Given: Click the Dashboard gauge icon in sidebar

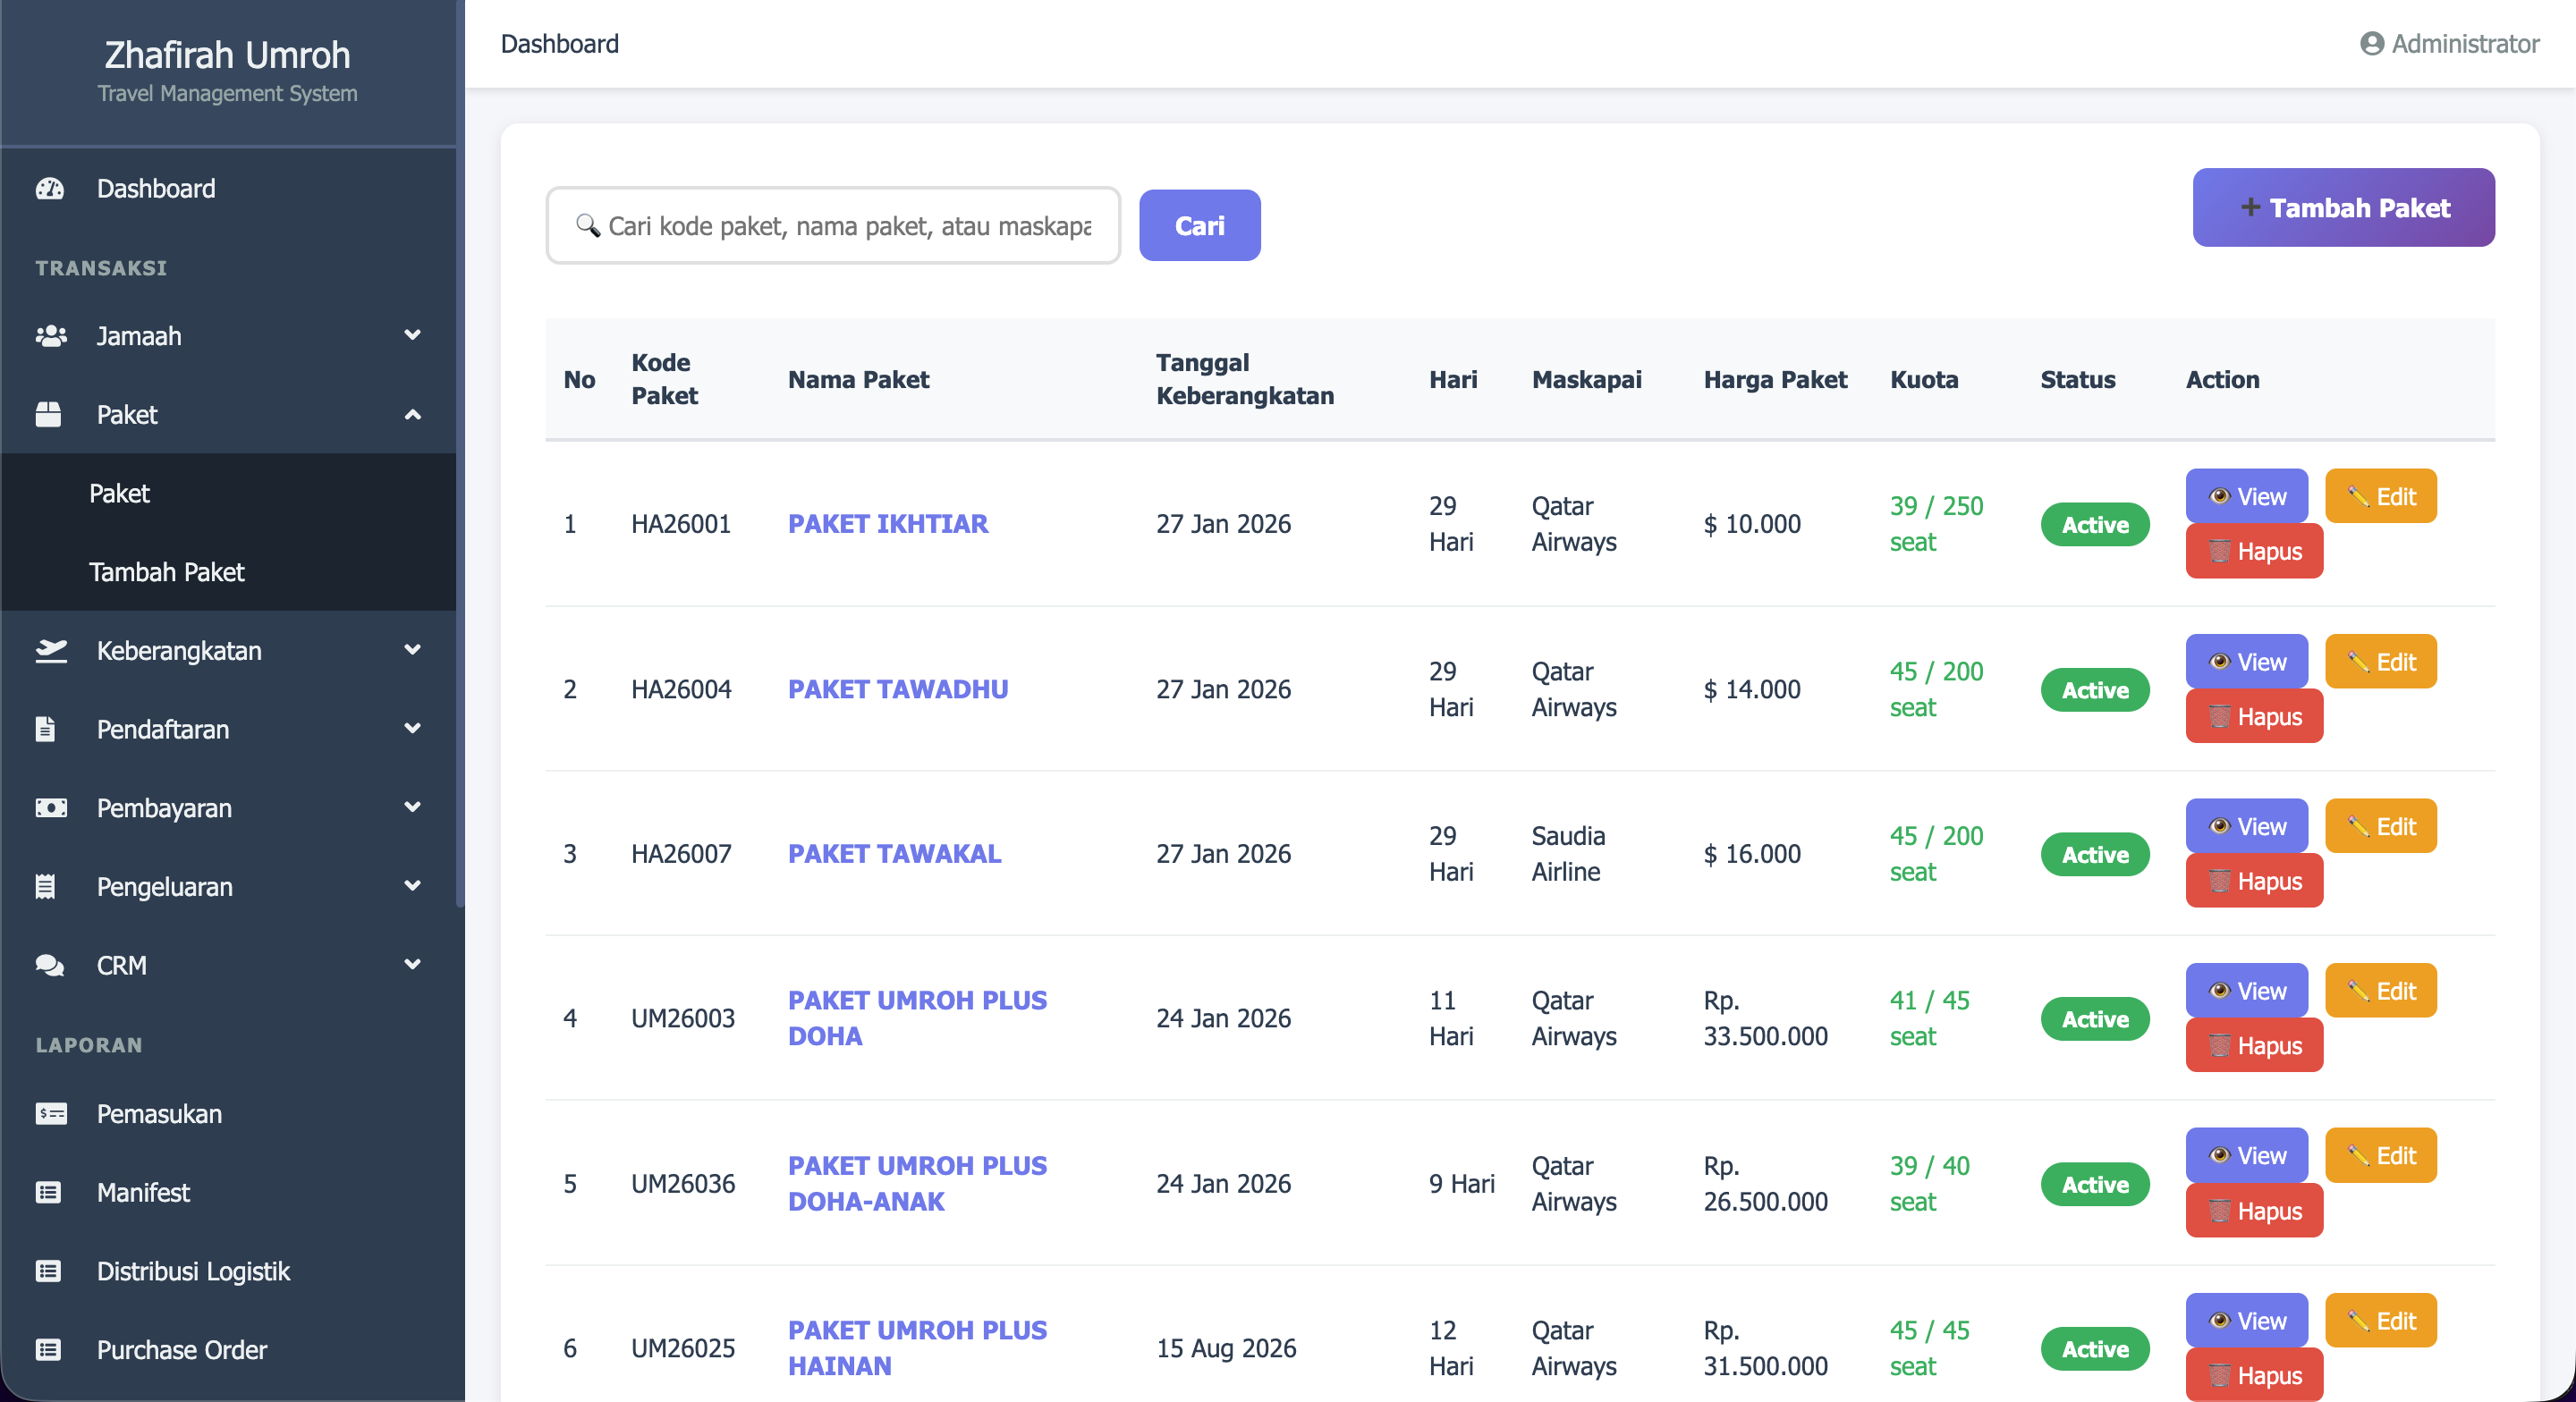Looking at the screenshot, I should (50, 188).
